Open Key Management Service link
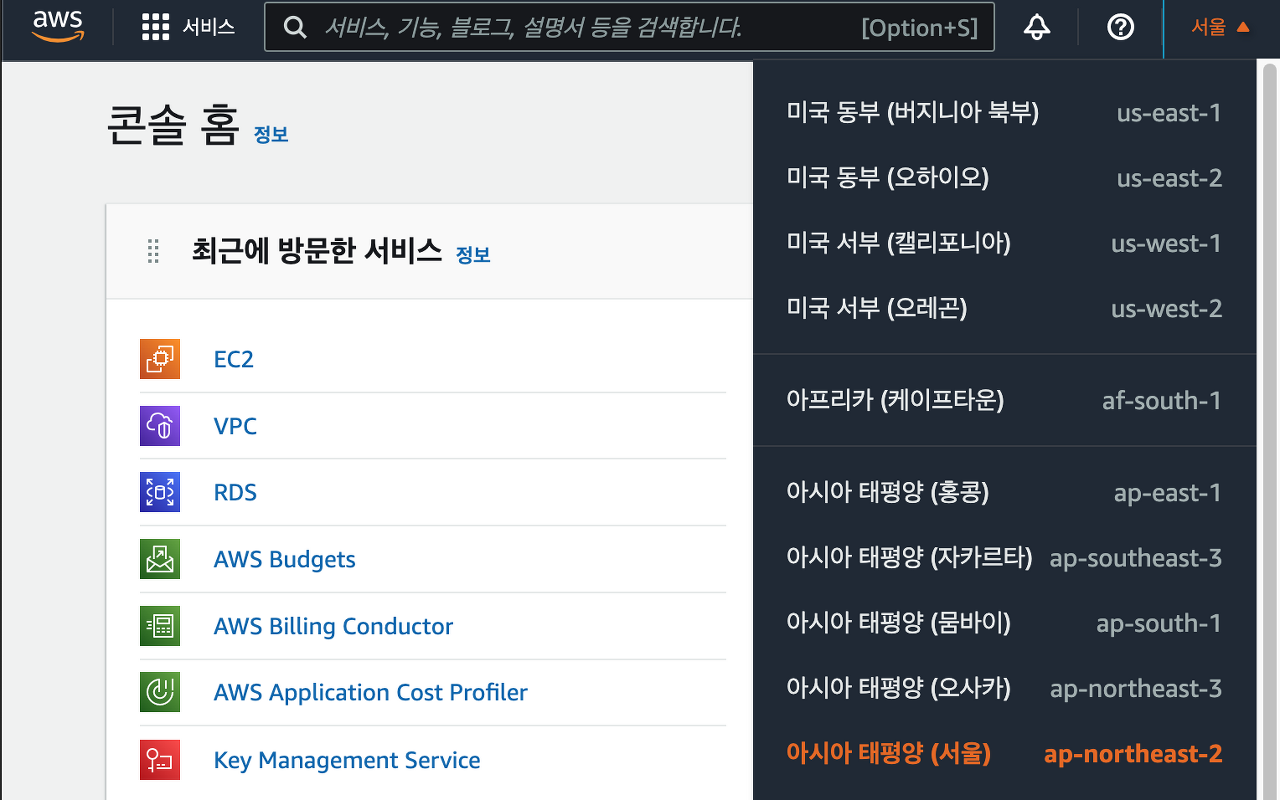This screenshot has height=800, width=1280. click(347, 760)
